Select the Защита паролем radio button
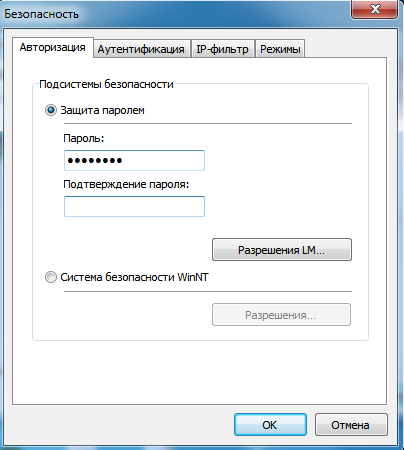404x450 pixels. point(51,110)
